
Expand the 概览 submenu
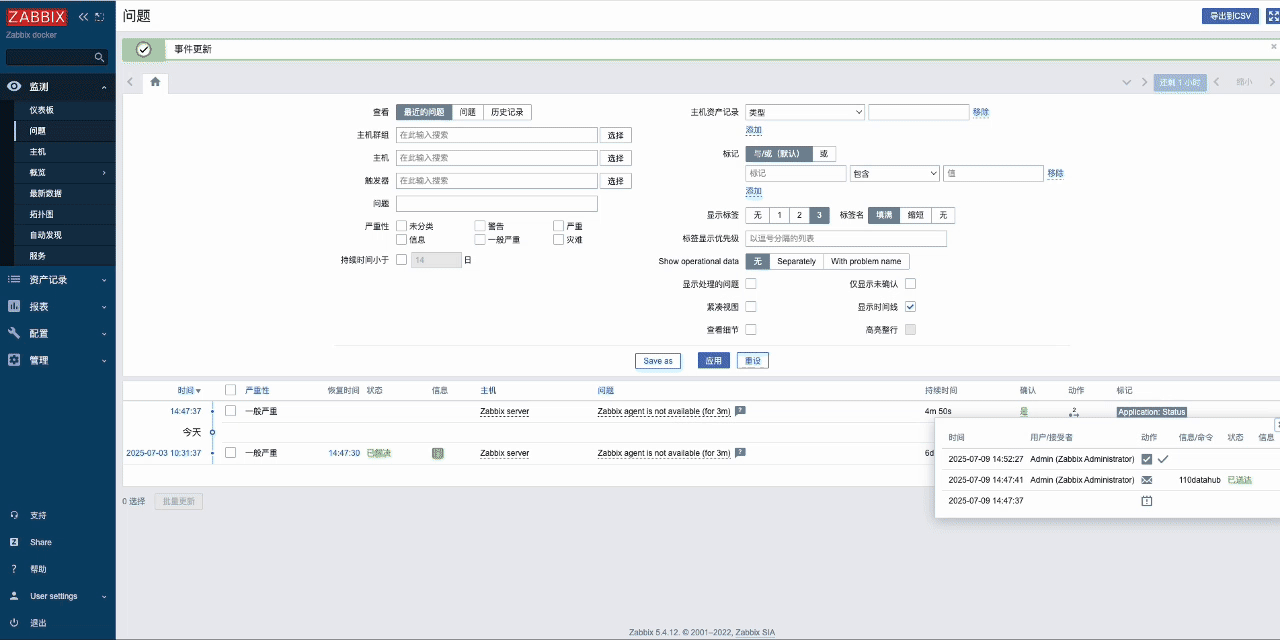tap(65, 172)
